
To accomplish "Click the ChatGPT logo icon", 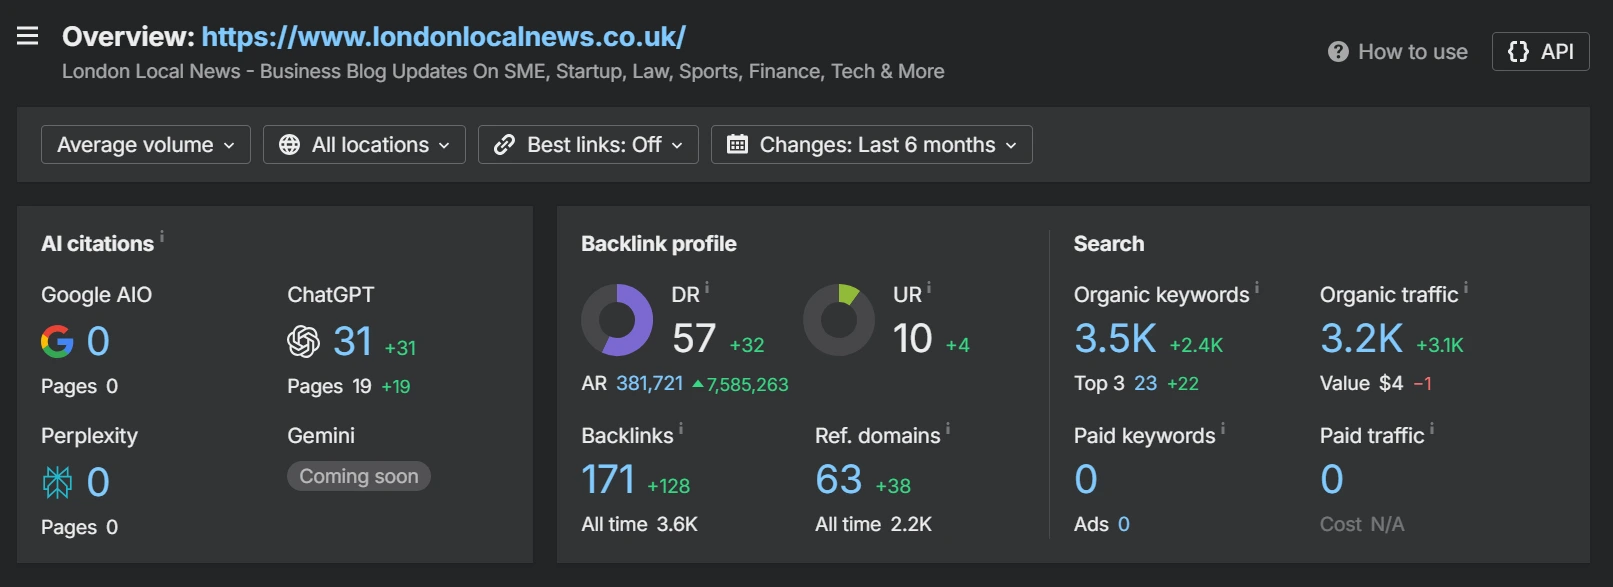I will click(303, 341).
